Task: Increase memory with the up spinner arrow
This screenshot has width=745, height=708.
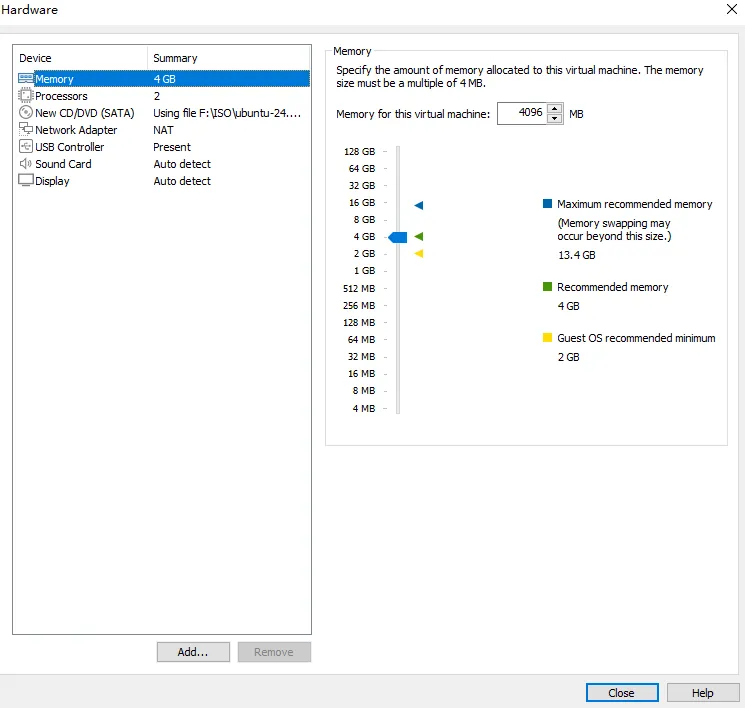Action: tap(554, 109)
